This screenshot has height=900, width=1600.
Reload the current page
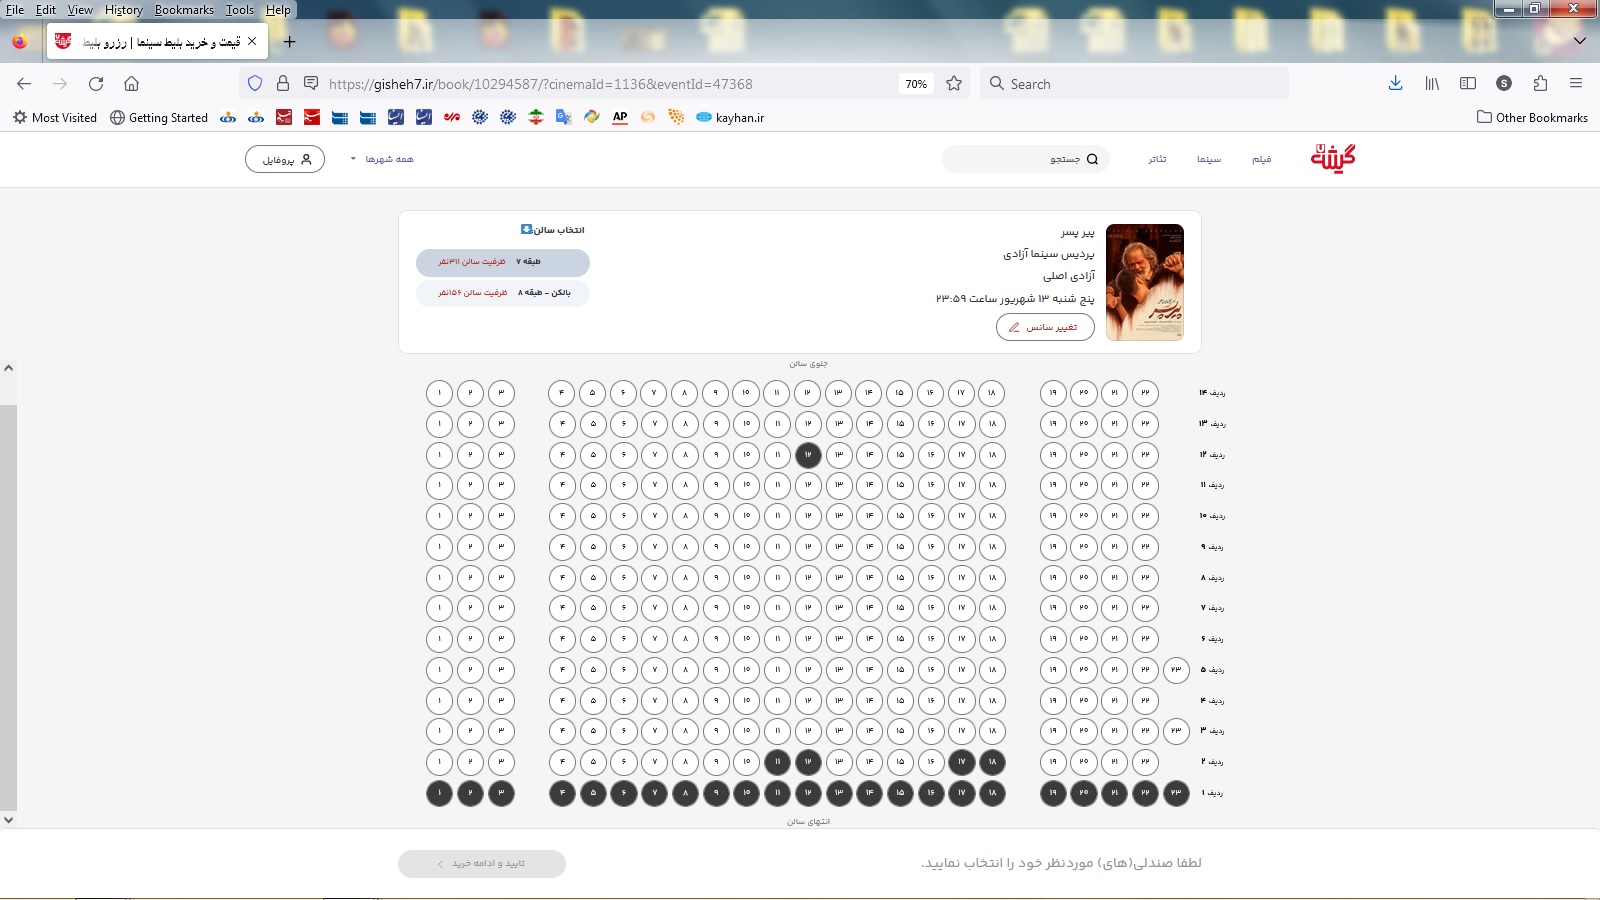coord(96,84)
